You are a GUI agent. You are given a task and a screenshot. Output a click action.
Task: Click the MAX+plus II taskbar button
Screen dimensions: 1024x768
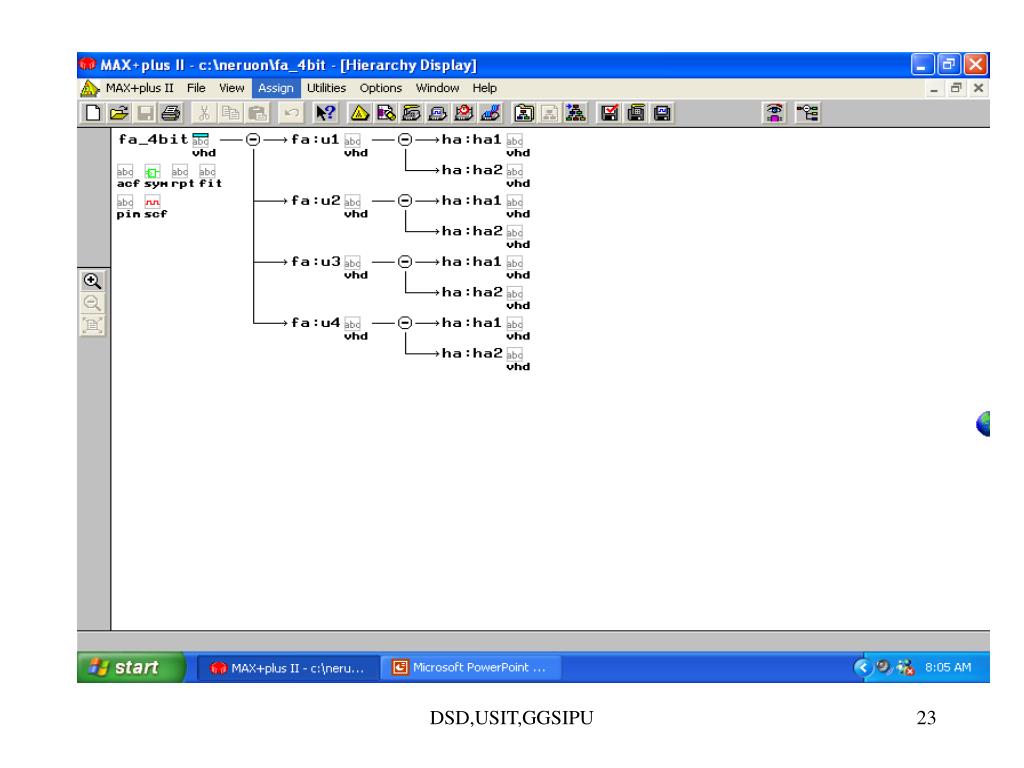point(288,668)
